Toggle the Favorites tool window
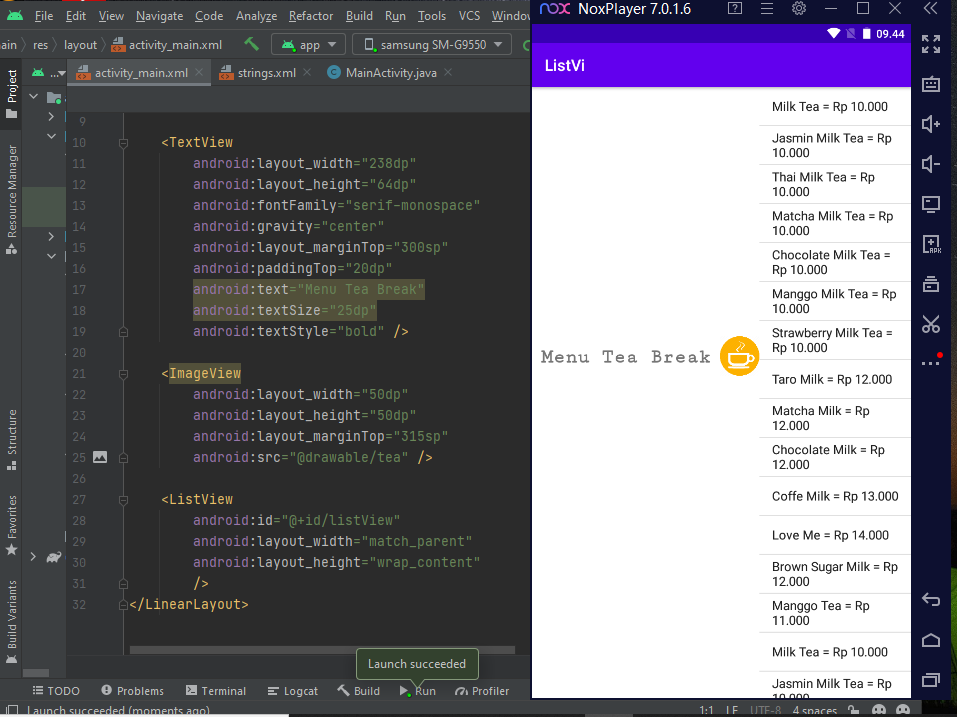 click(x=11, y=525)
